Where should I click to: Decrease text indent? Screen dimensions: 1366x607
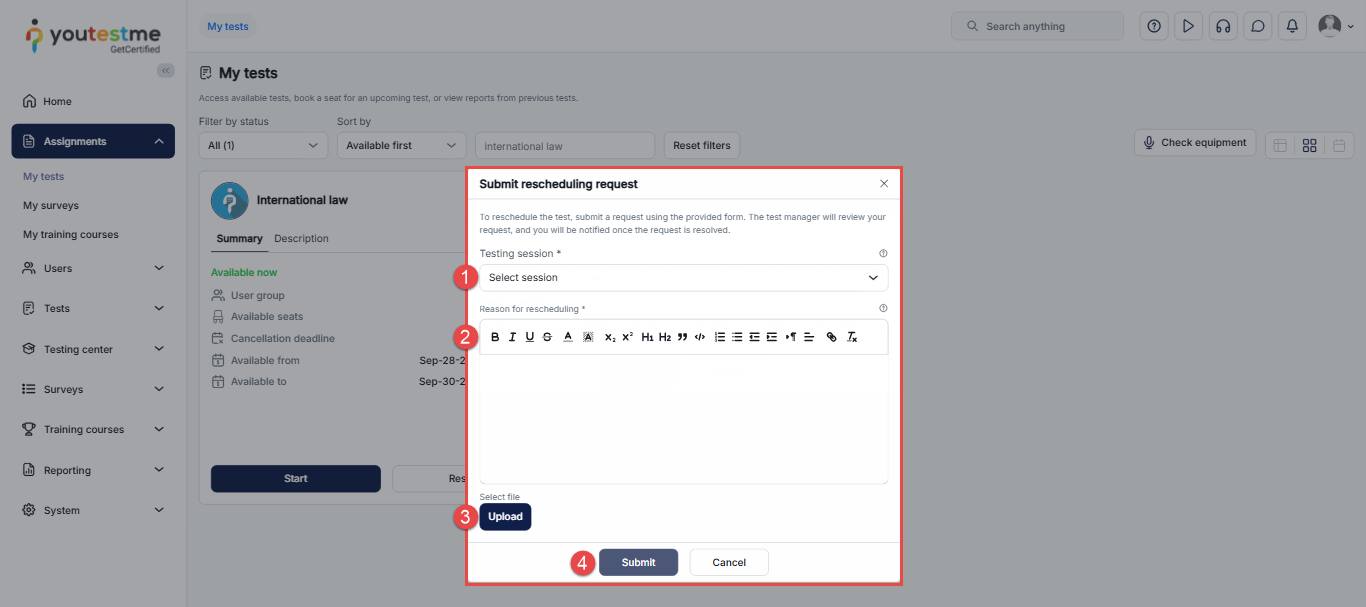(x=755, y=337)
